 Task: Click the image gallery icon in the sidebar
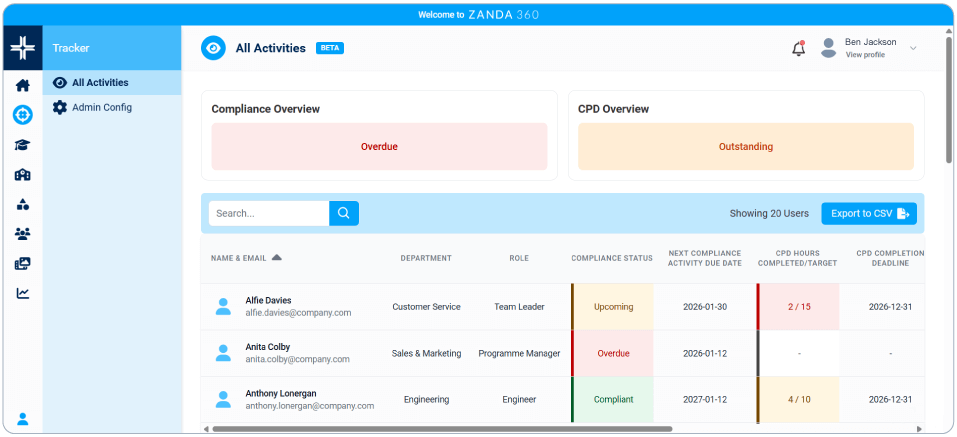point(22,264)
